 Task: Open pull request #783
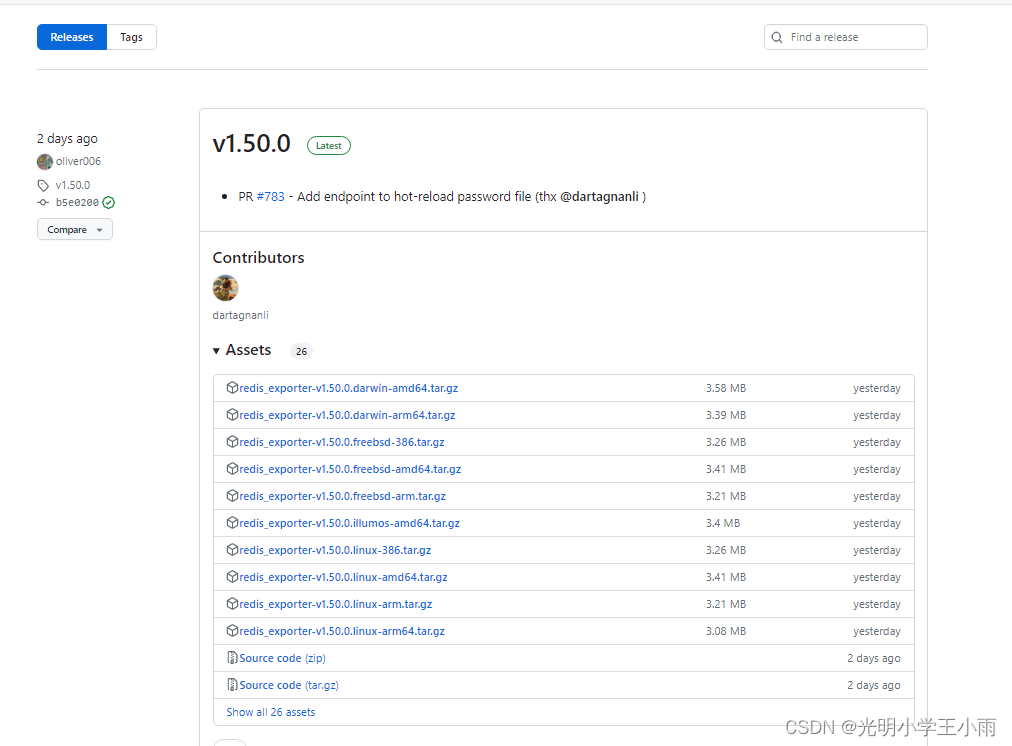(x=270, y=197)
